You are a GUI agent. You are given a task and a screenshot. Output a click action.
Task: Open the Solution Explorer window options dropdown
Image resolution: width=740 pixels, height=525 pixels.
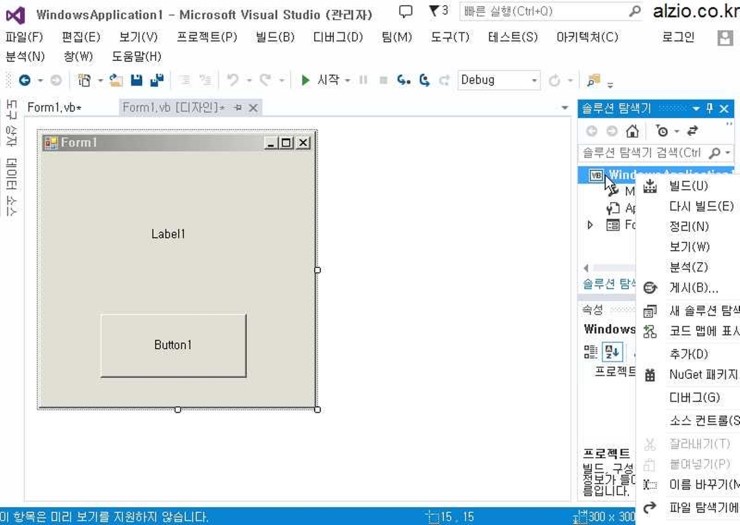click(696, 109)
